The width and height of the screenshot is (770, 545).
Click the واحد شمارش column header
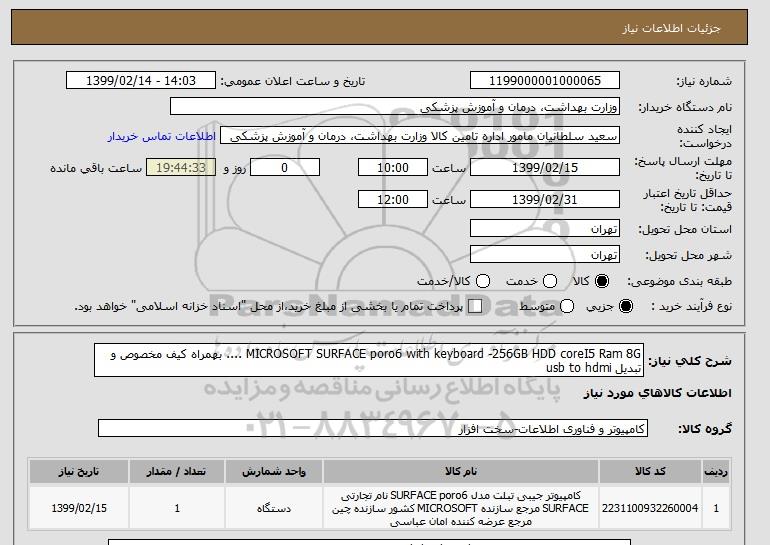point(274,471)
